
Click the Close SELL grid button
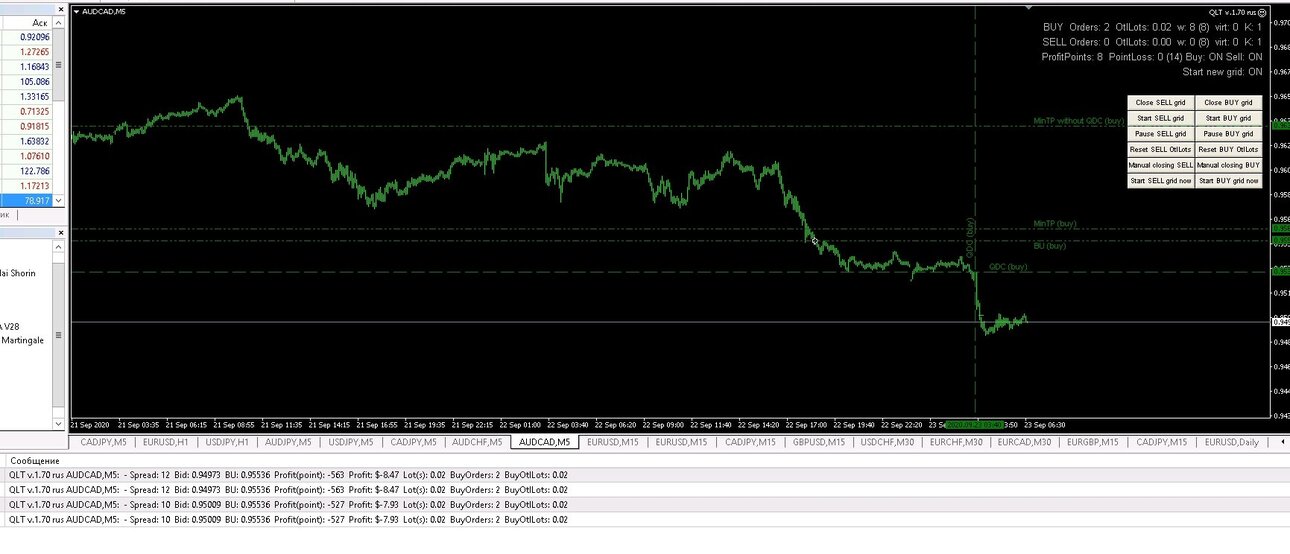(x=1161, y=102)
